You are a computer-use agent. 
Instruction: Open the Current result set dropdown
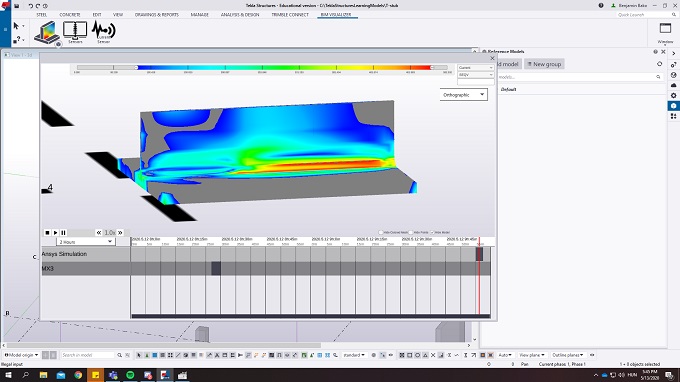pos(476,68)
